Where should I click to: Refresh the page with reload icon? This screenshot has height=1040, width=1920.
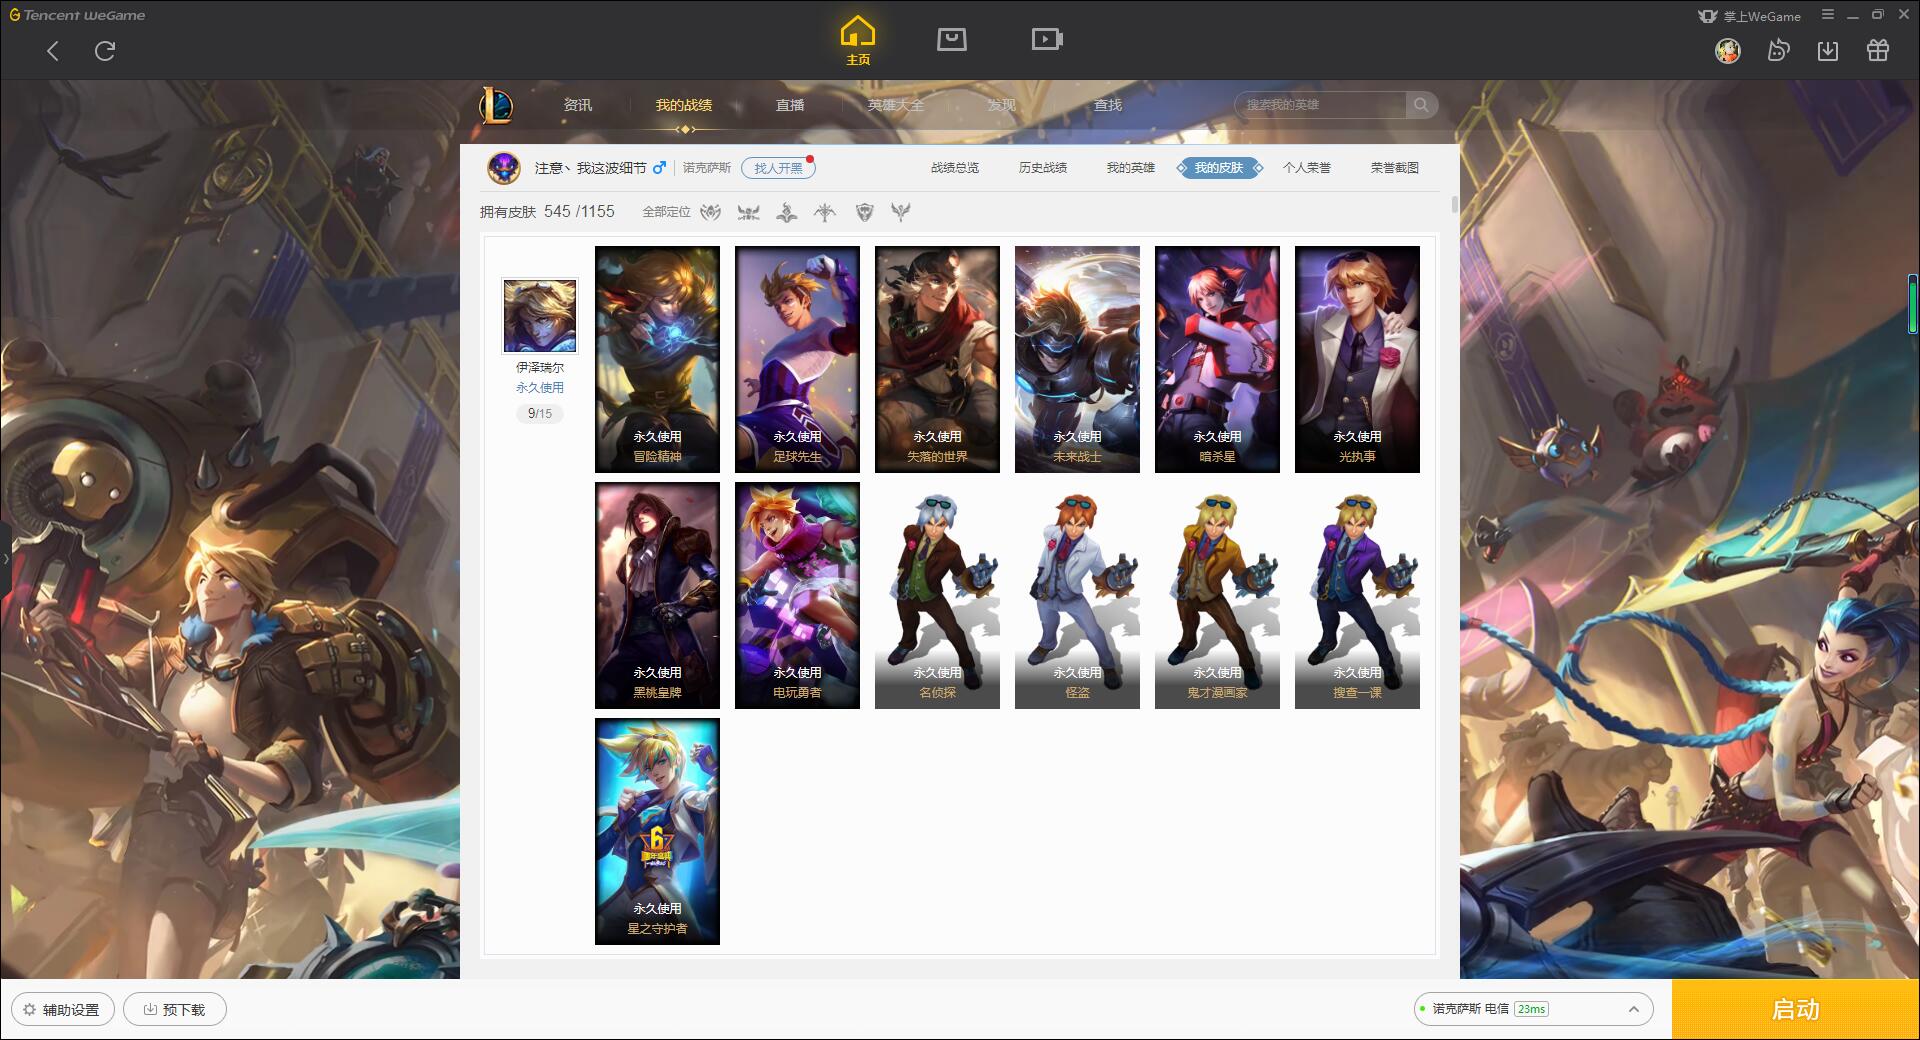pyautogui.click(x=105, y=51)
